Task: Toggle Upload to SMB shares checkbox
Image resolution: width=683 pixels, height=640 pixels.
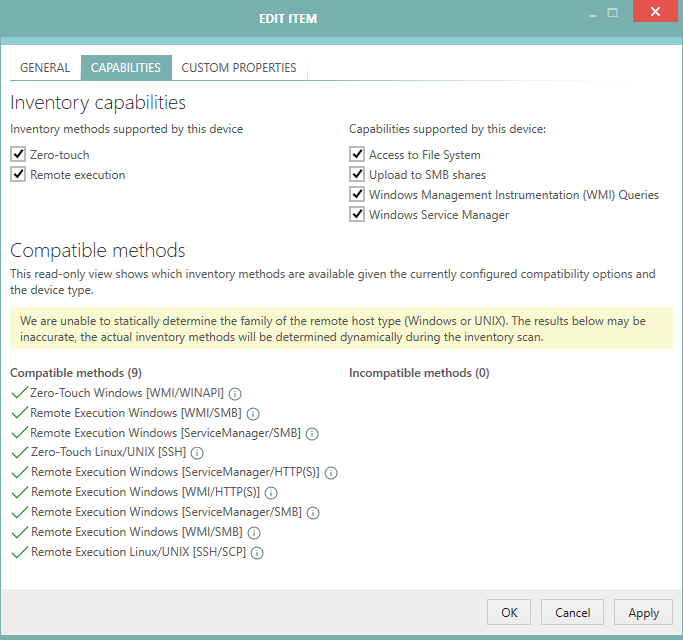Action: pos(357,175)
